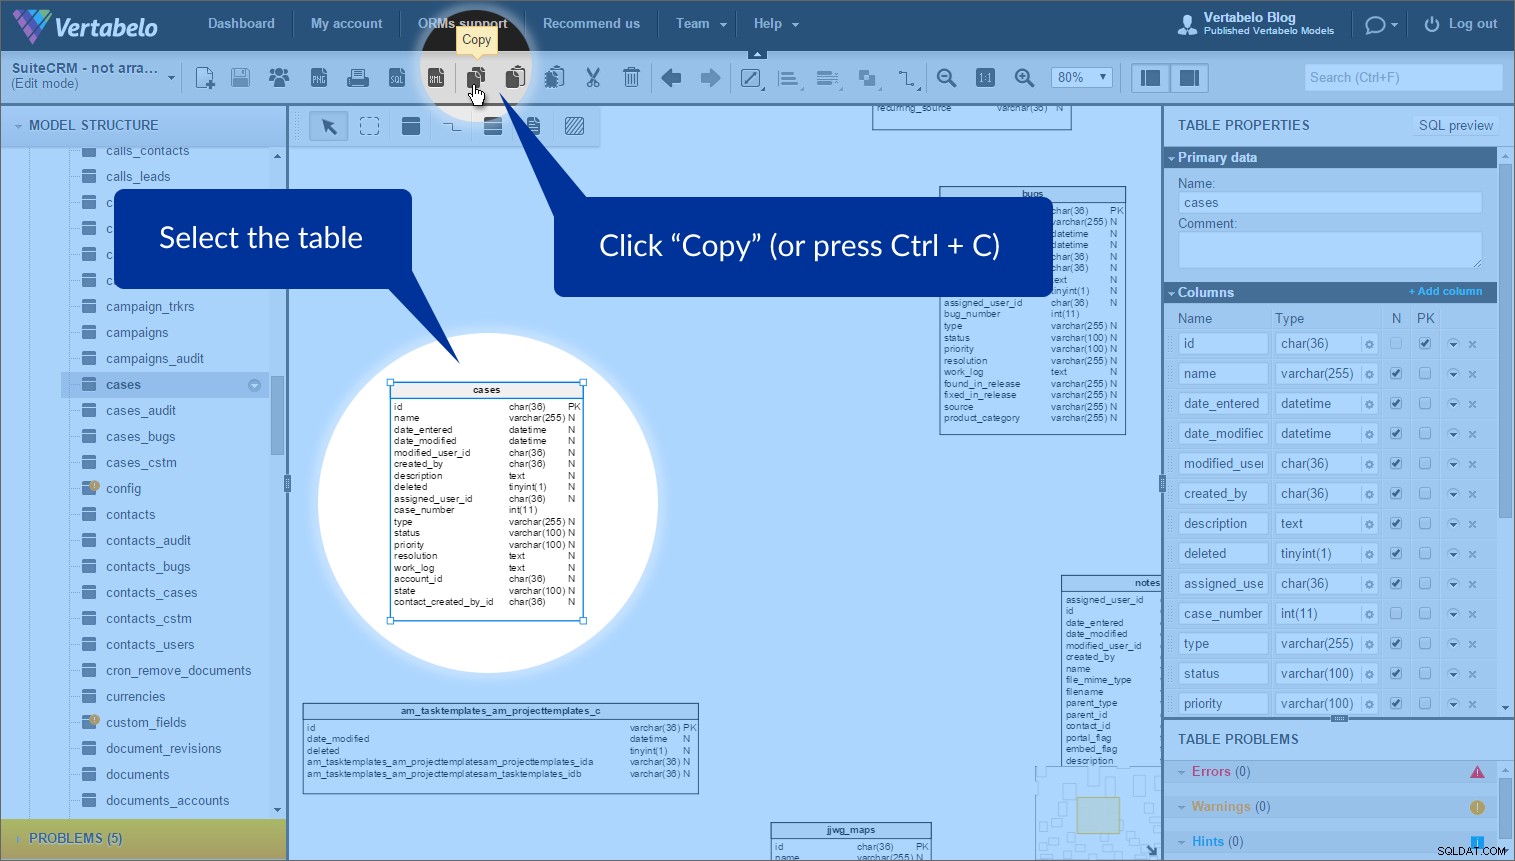Toggle the N checkbox for date_entered
The height and width of the screenshot is (861, 1515).
click(x=1396, y=404)
